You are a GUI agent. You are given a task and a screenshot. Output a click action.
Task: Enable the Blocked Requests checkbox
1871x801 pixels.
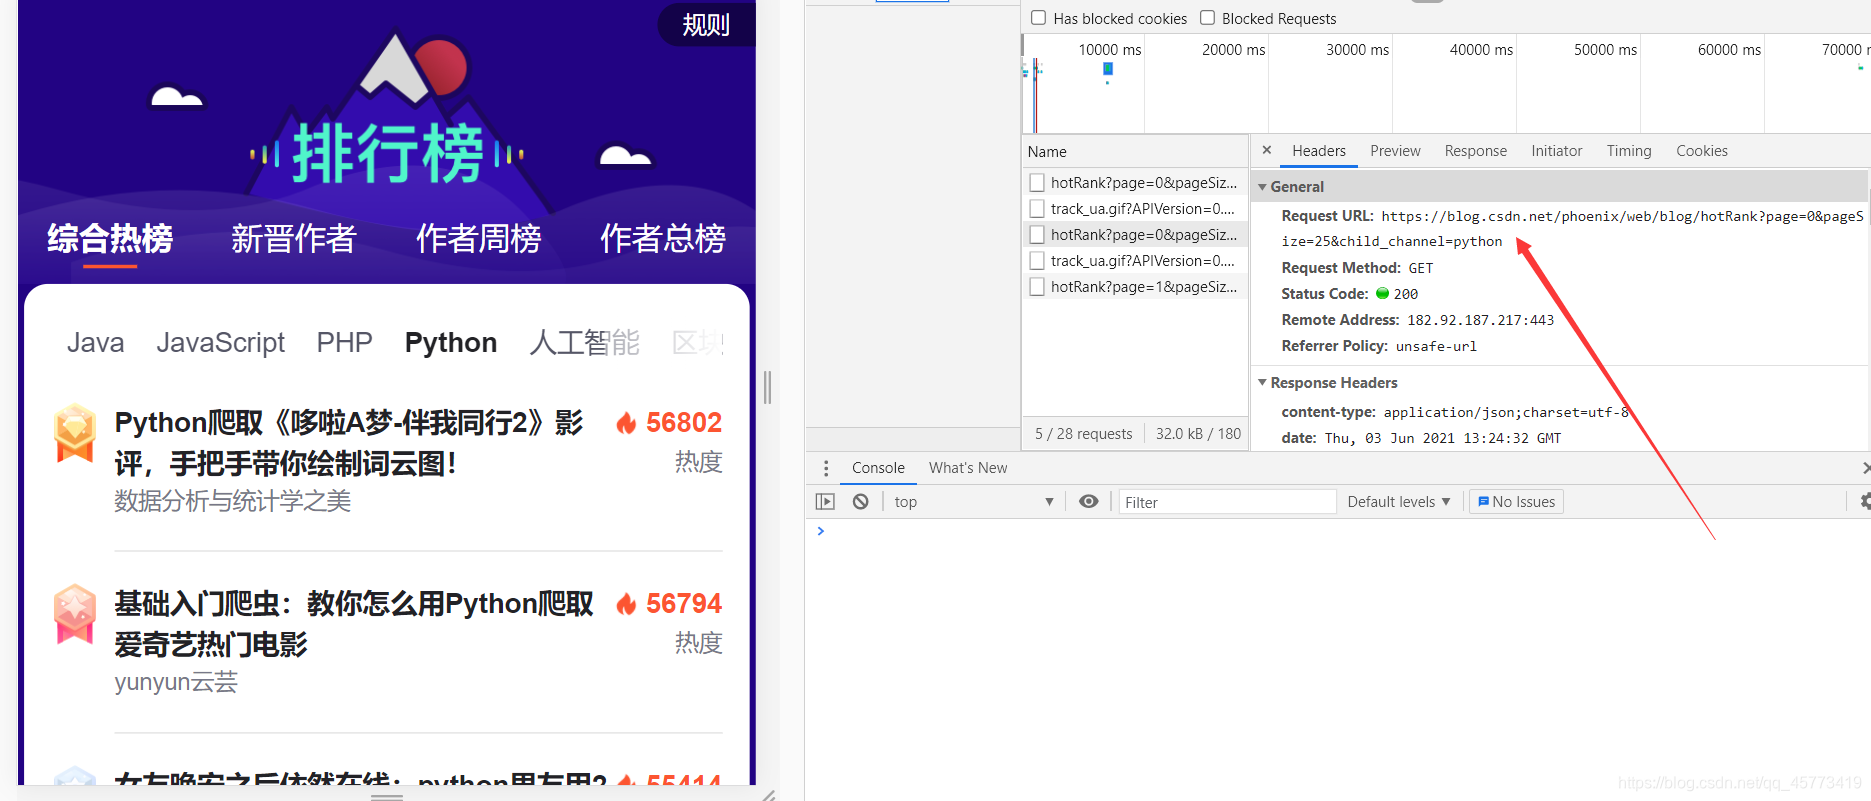point(1207,18)
